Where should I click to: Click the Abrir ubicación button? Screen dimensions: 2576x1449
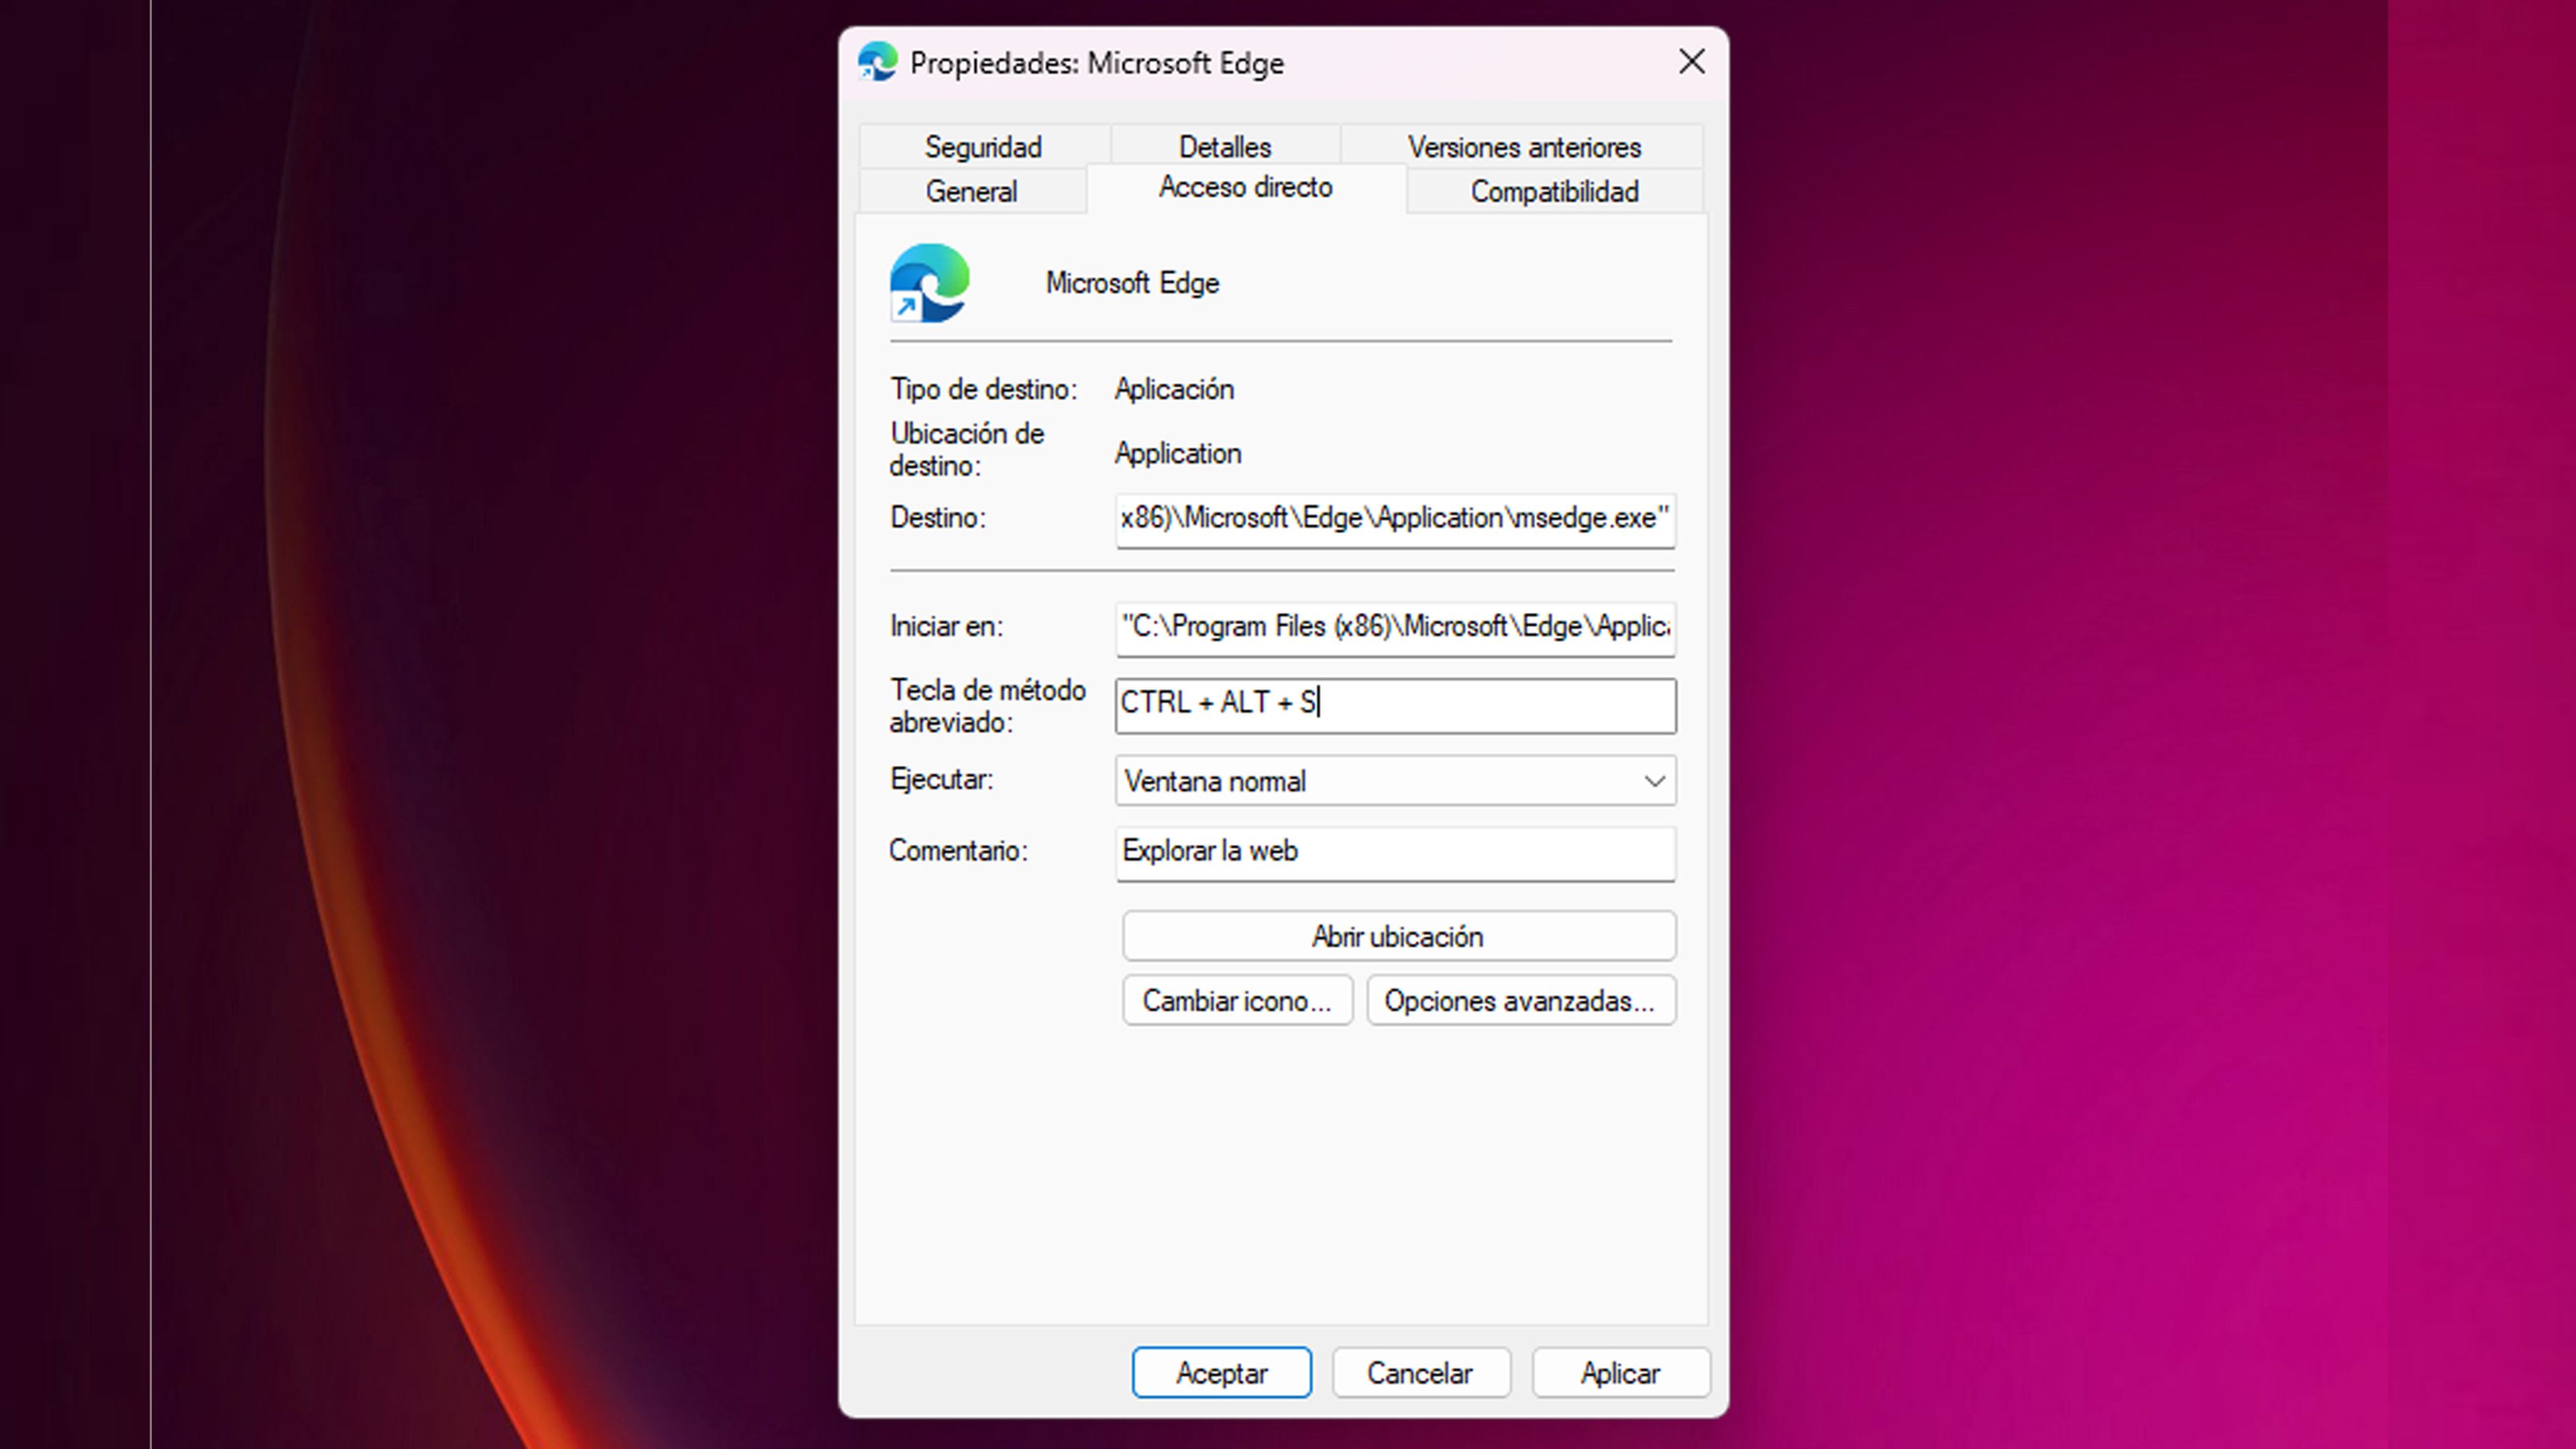pos(1398,936)
